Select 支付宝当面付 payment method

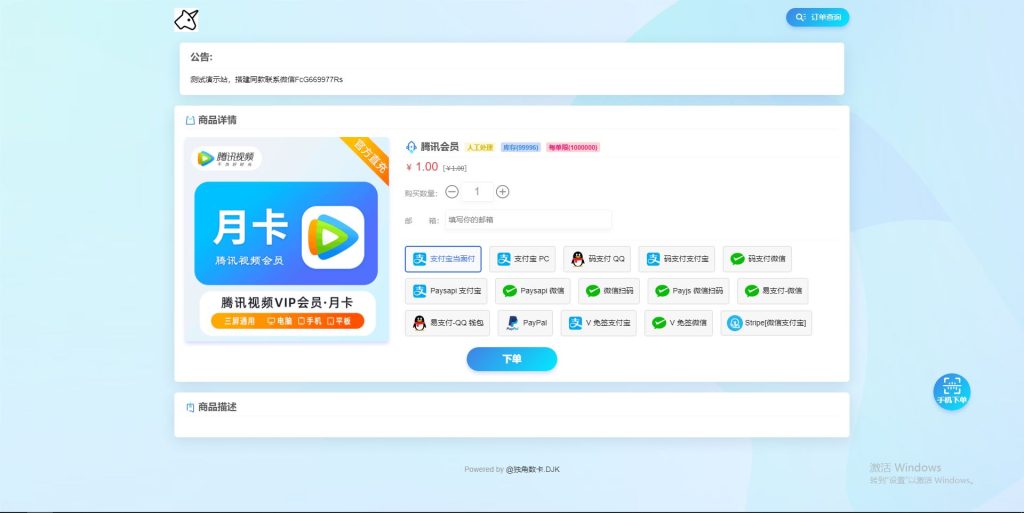click(443, 259)
